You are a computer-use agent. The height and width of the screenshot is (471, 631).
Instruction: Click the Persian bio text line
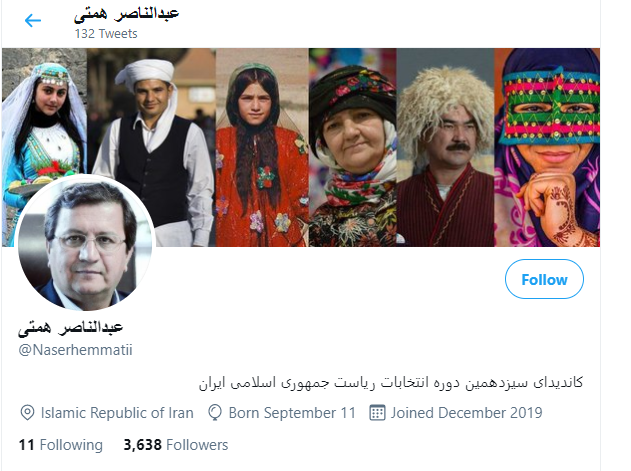pos(387,382)
